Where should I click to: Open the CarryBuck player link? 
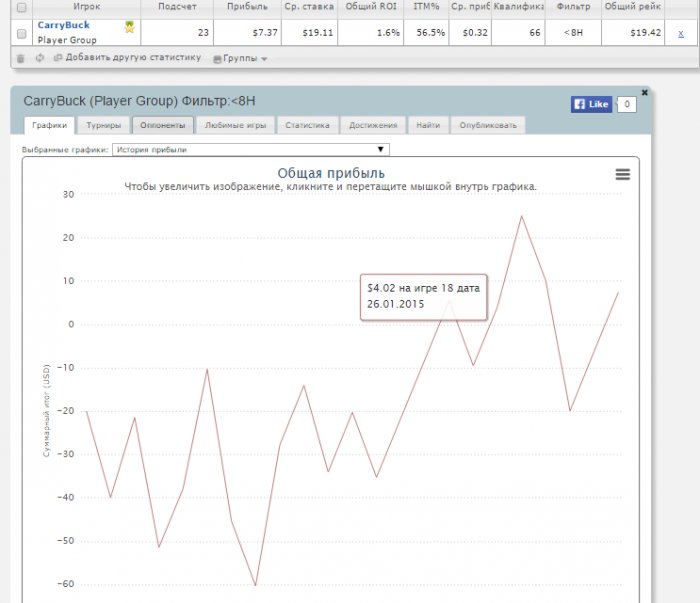[x=63, y=25]
